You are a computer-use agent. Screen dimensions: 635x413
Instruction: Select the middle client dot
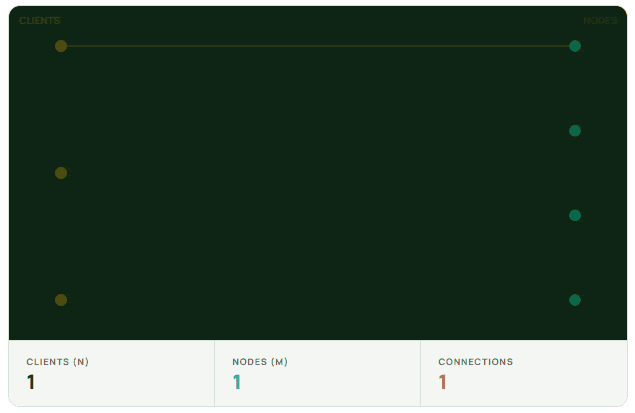tap(61, 173)
